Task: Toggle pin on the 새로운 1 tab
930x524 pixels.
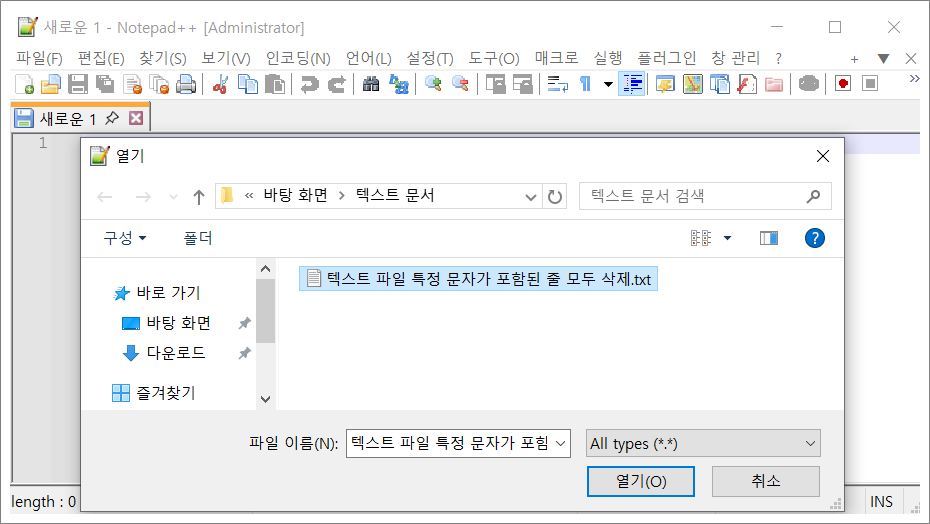Action: (112, 118)
